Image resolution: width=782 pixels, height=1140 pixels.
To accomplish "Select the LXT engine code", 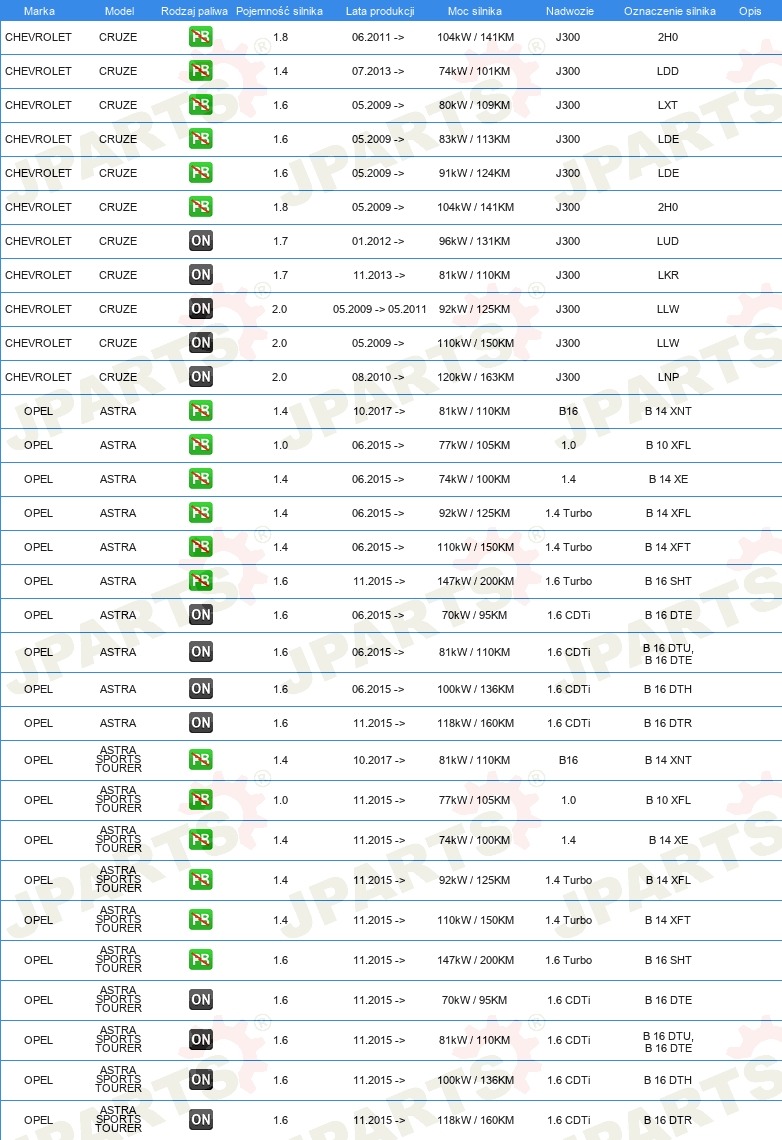I will [x=667, y=105].
